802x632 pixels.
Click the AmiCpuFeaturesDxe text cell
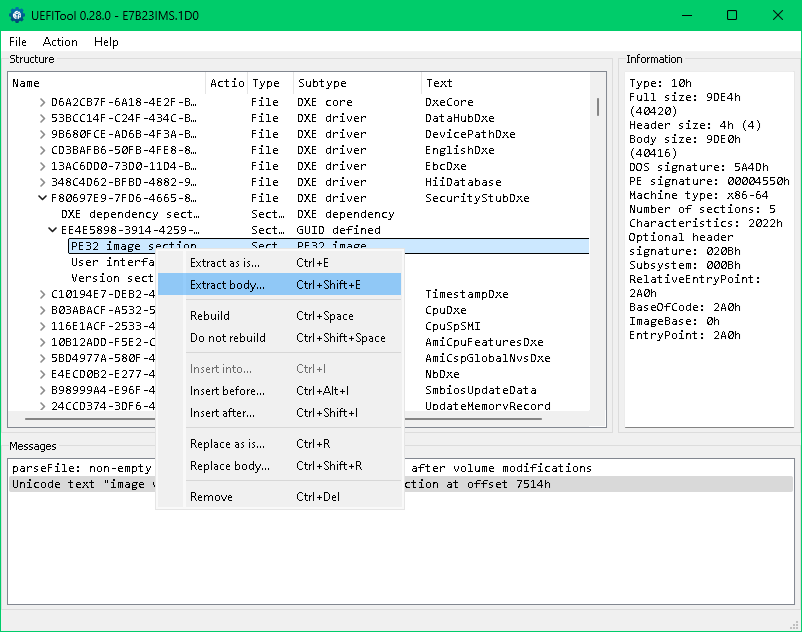pos(484,342)
